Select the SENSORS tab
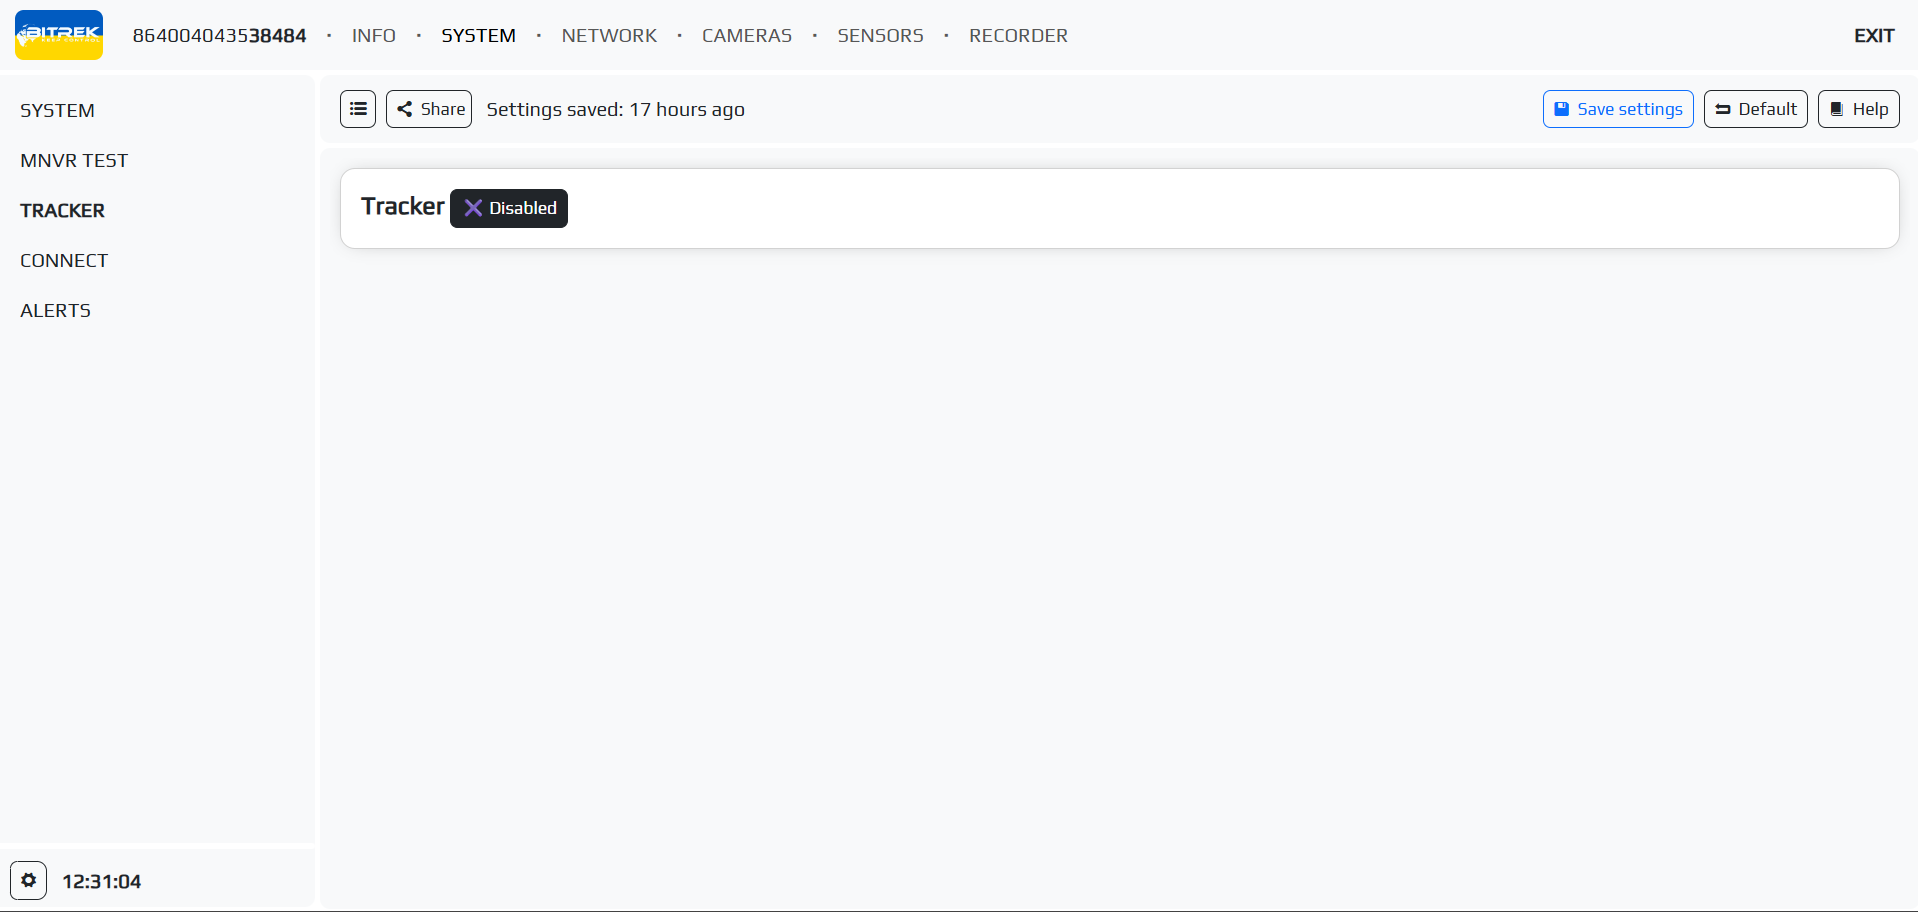The image size is (1918, 912). pyautogui.click(x=880, y=36)
